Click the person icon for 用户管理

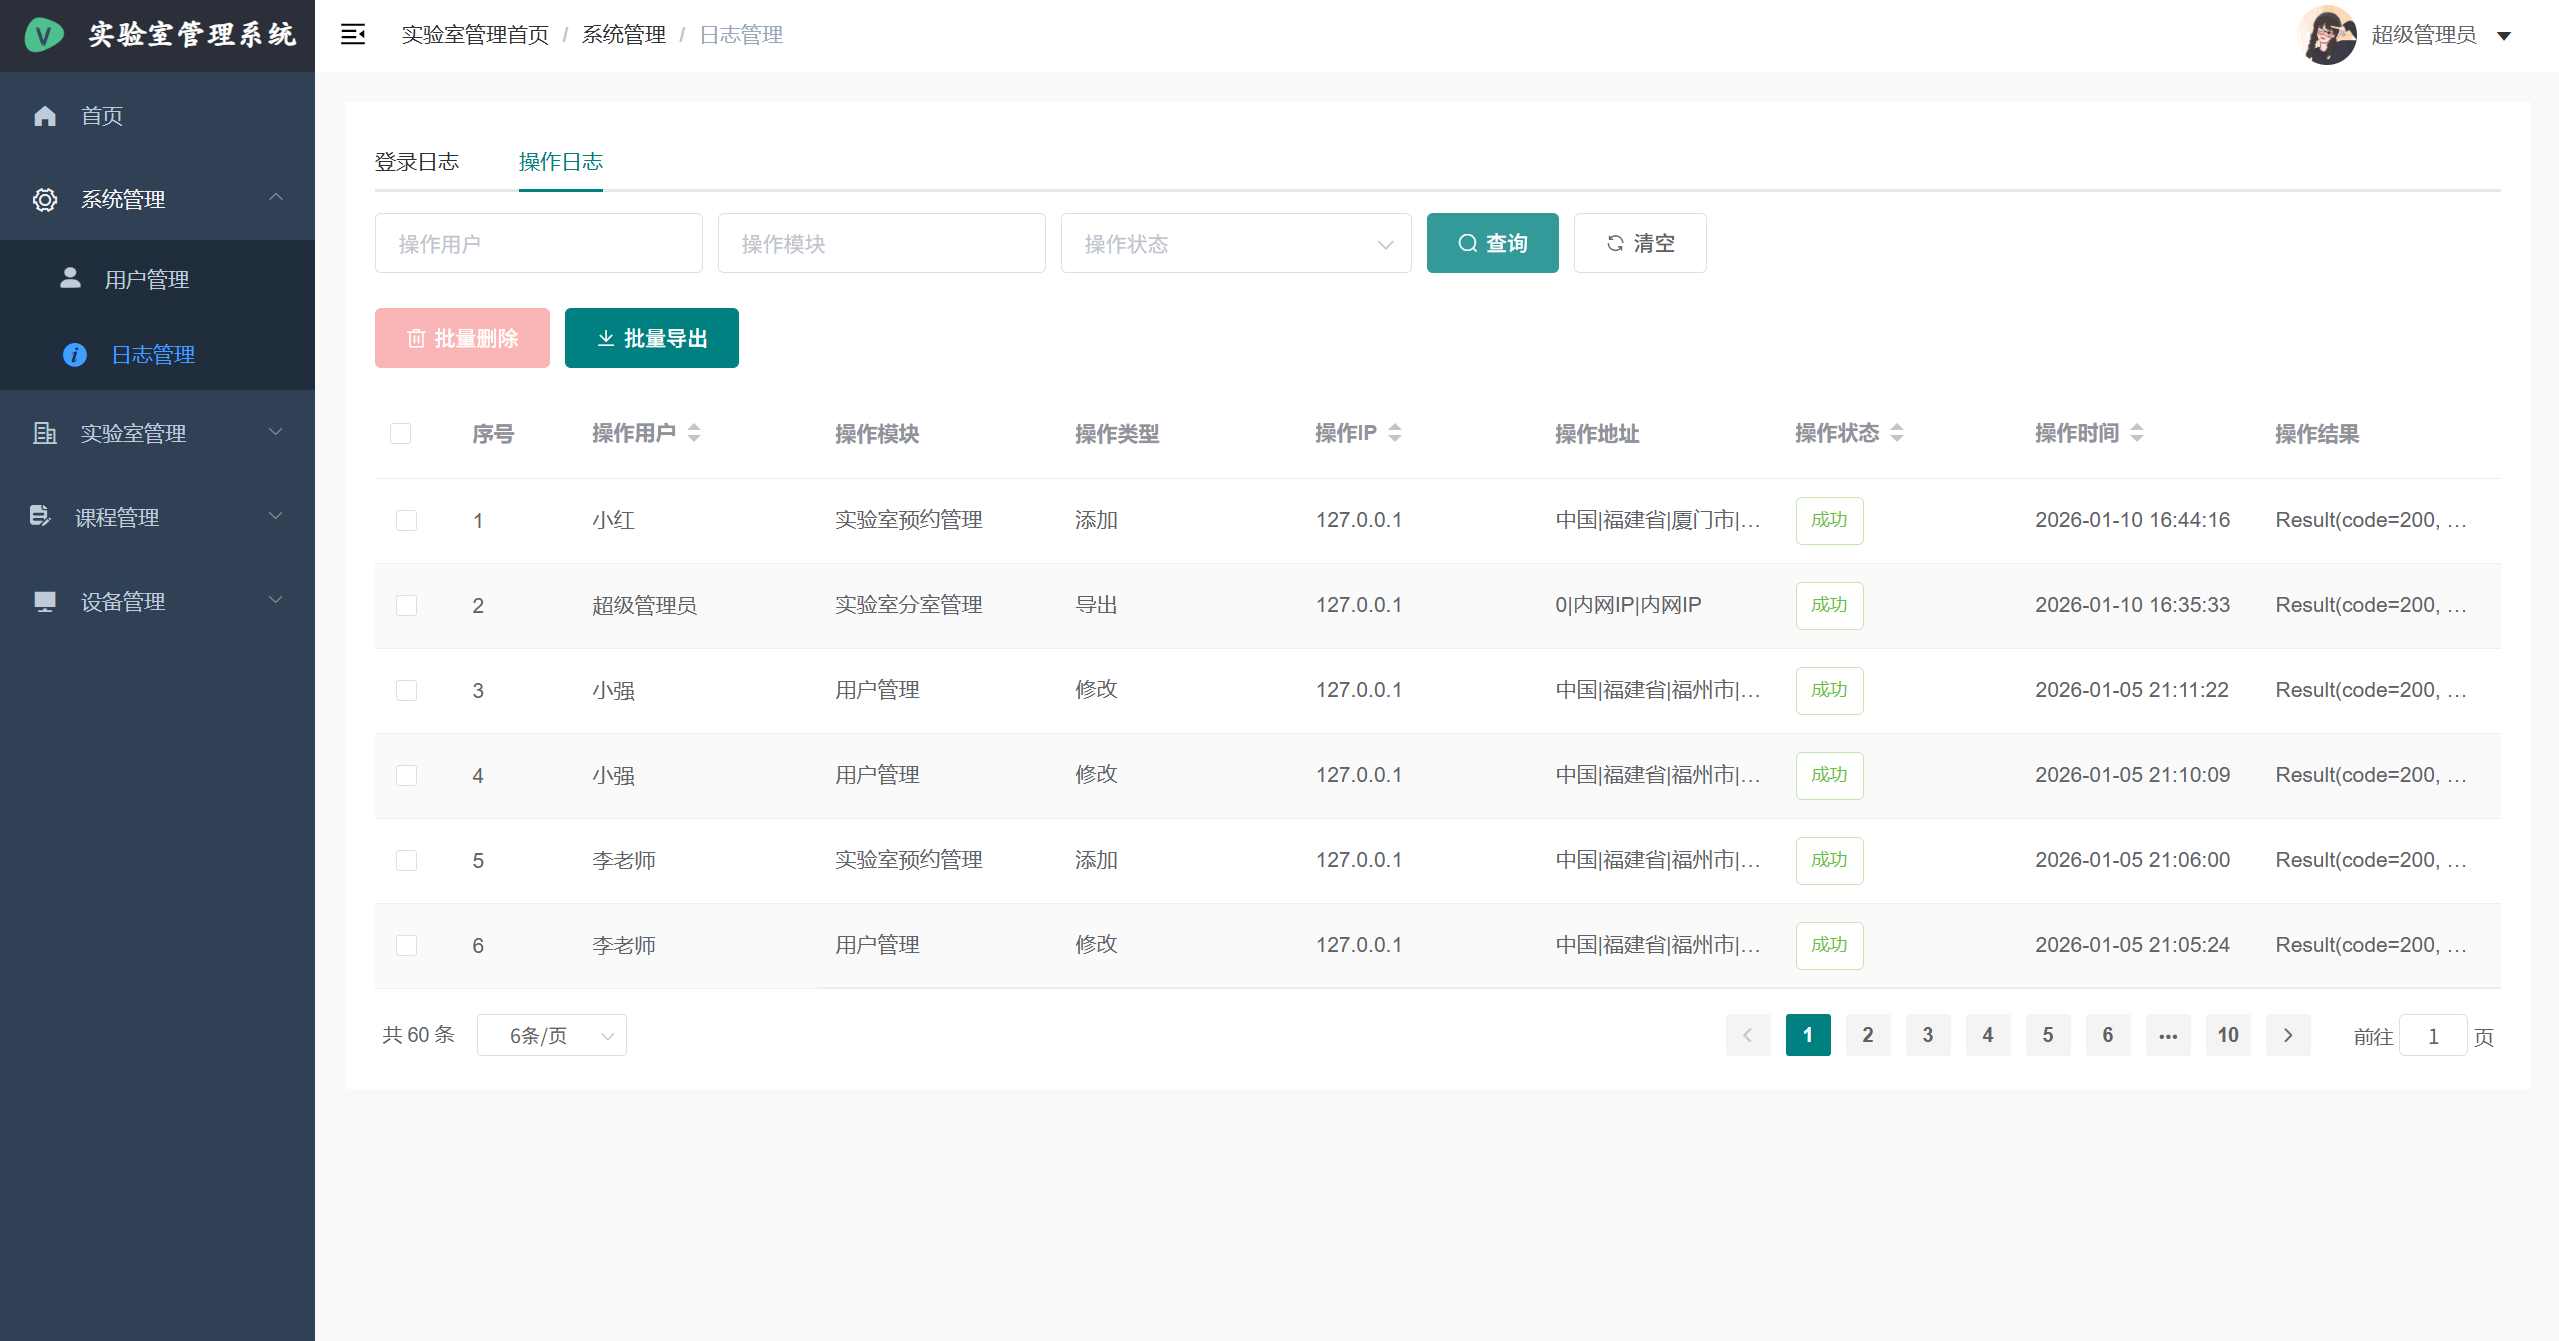[70, 278]
